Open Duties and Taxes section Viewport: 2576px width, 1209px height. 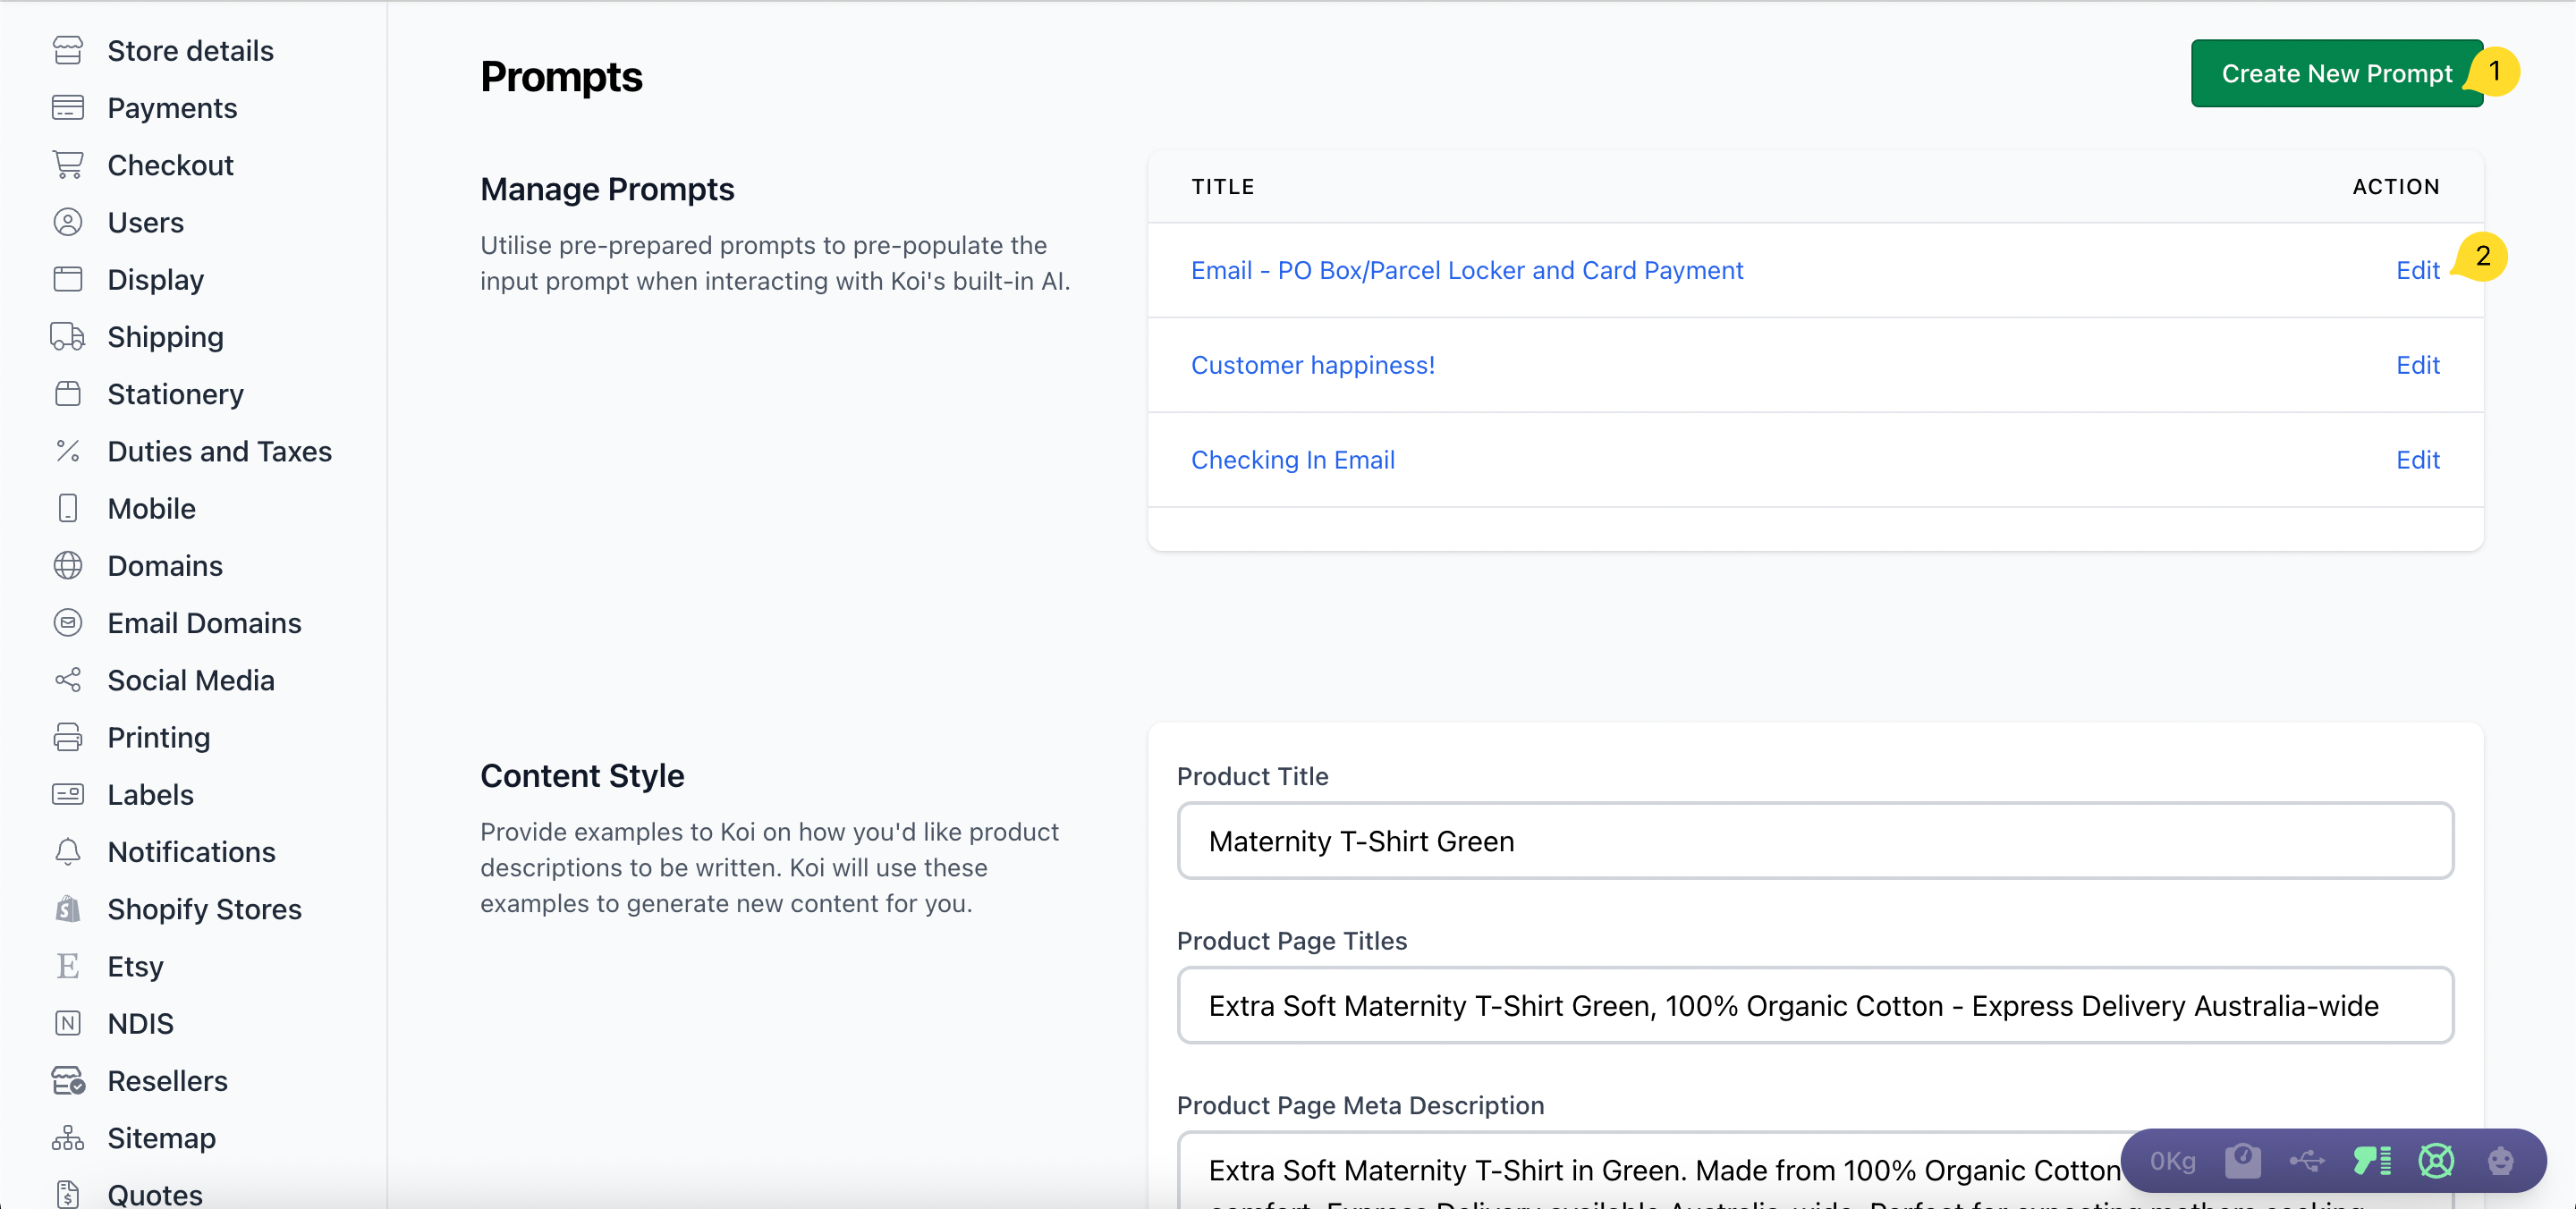tap(219, 451)
